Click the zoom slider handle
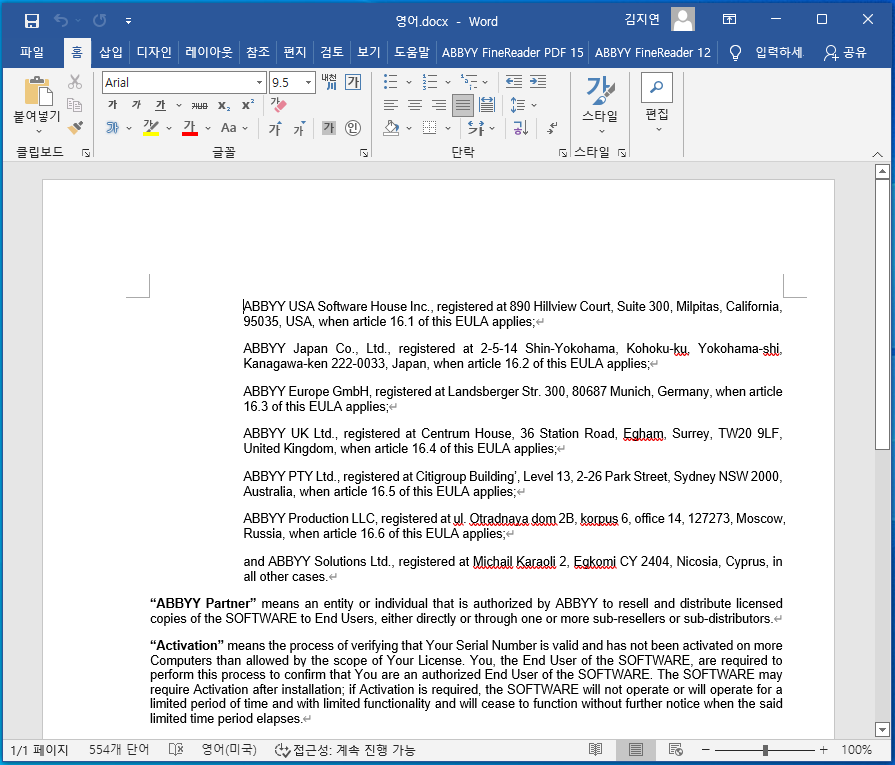895x765 pixels. coord(765,750)
